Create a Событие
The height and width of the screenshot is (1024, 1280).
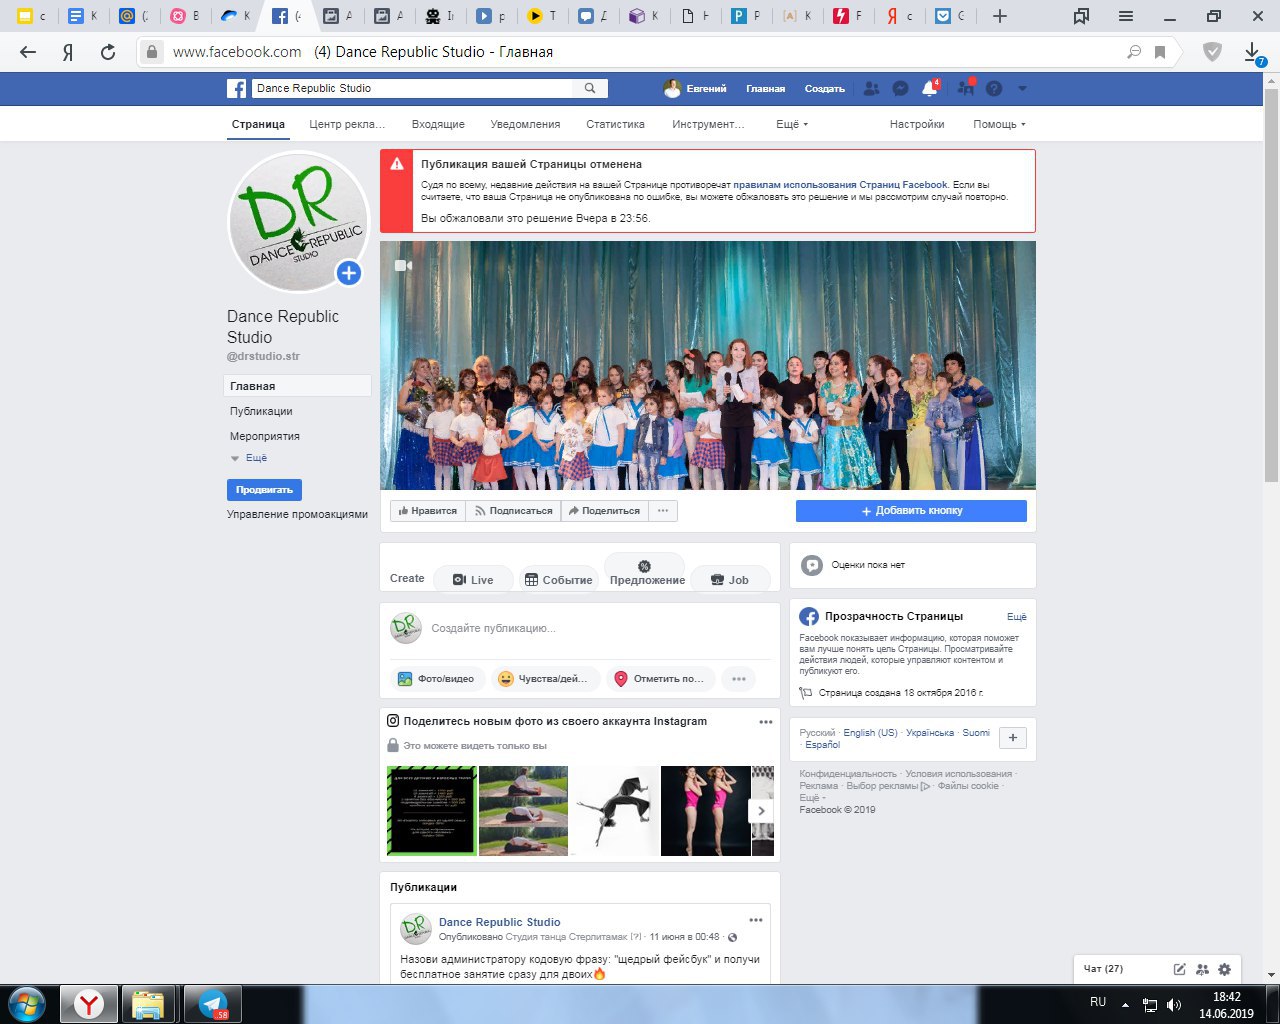click(x=558, y=580)
